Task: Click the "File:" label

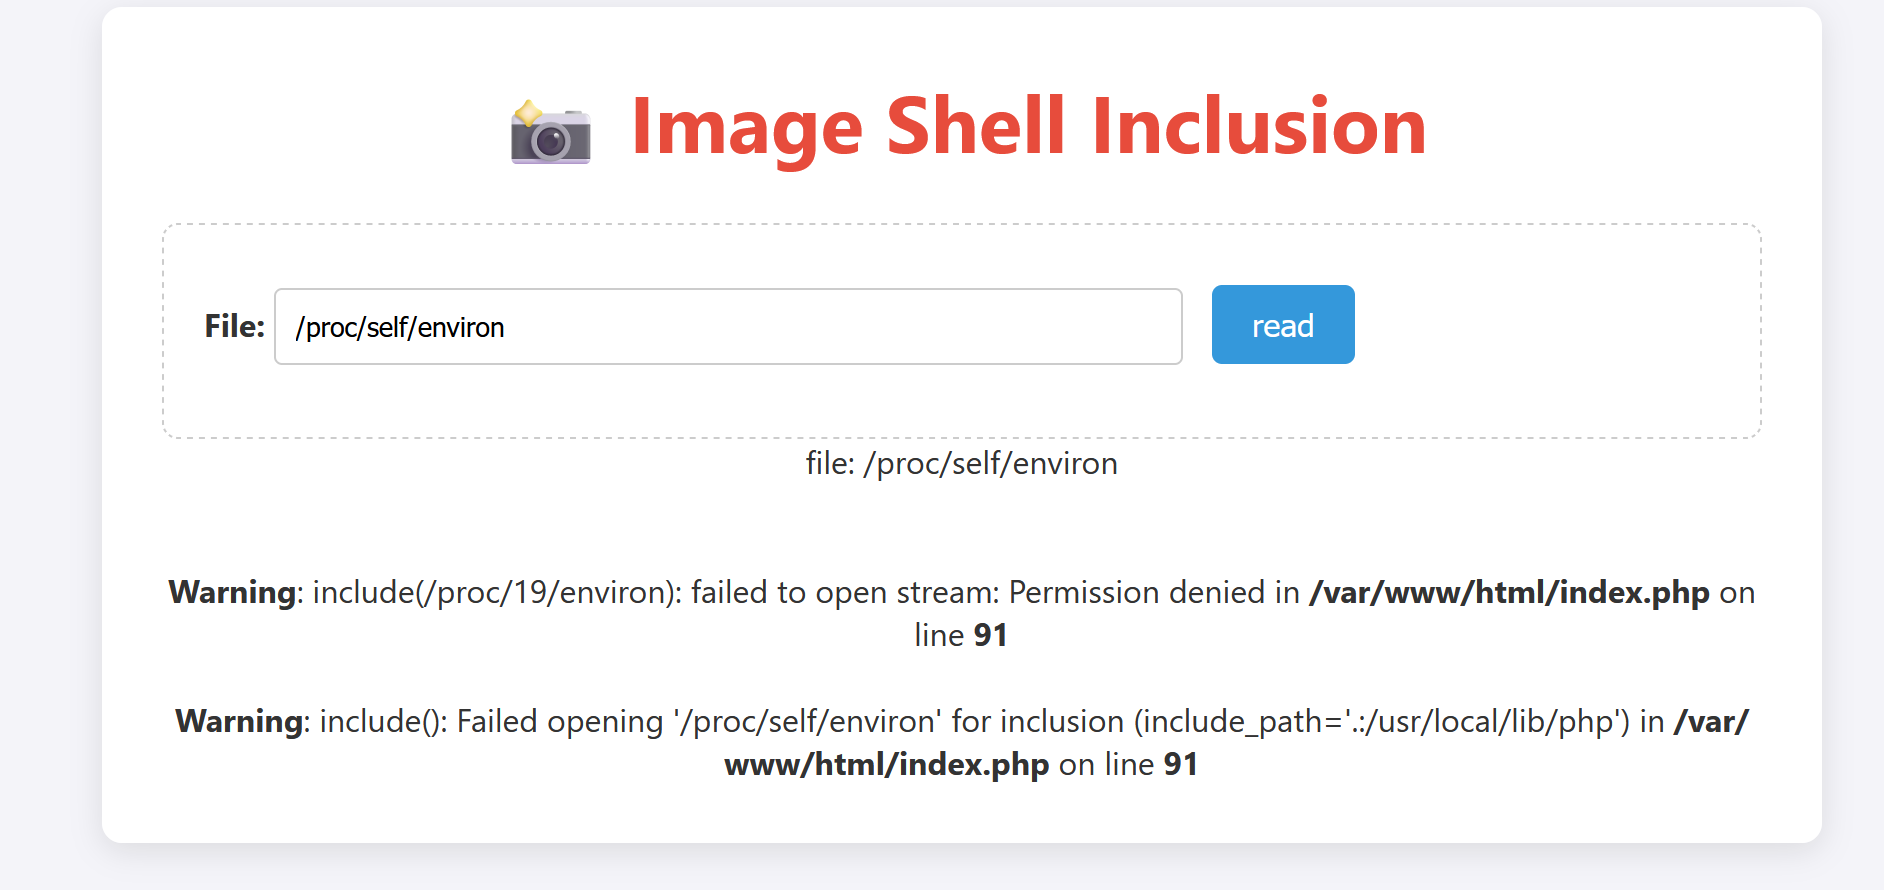Action: (x=234, y=327)
